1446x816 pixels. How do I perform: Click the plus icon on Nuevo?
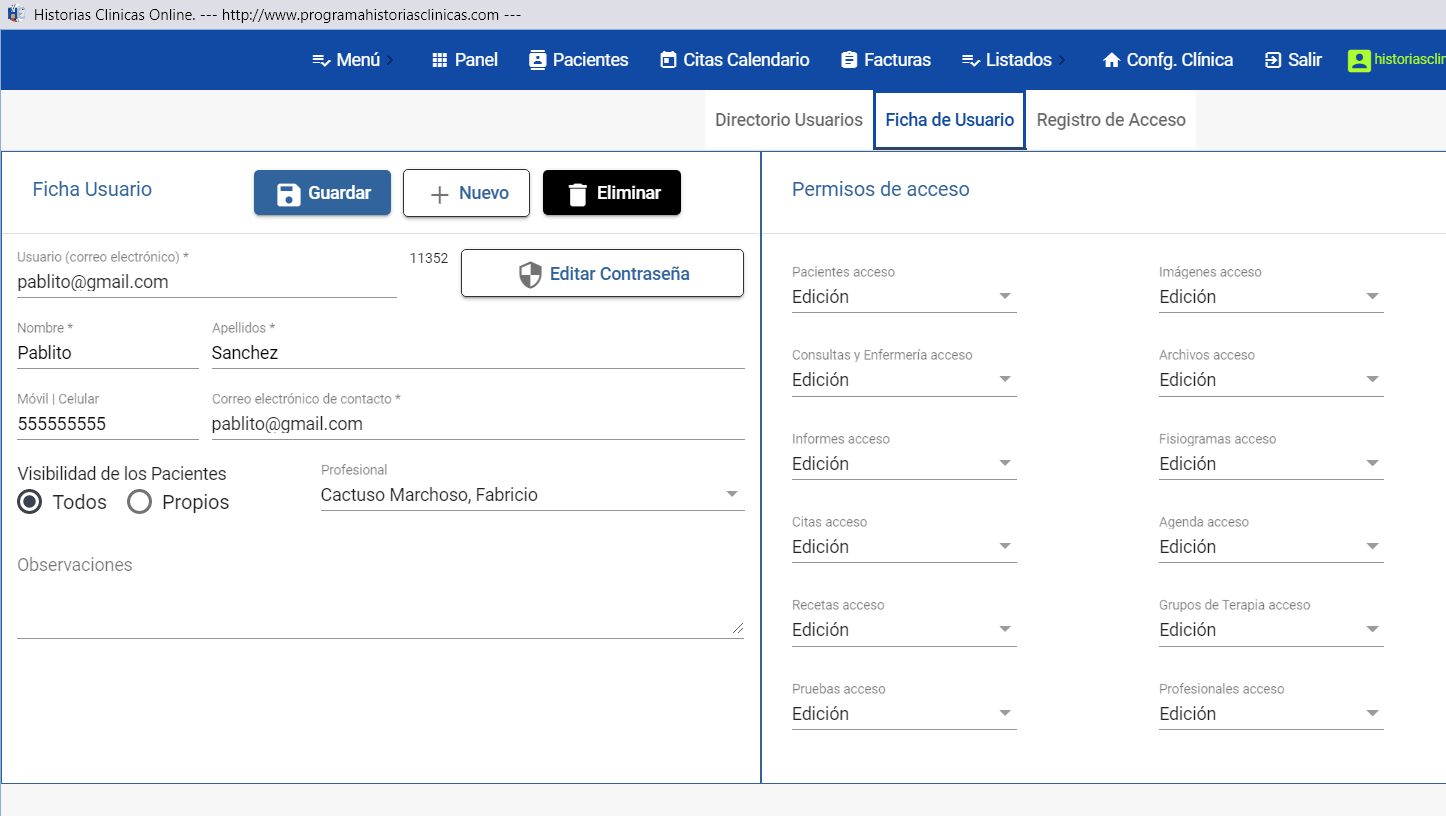point(438,194)
